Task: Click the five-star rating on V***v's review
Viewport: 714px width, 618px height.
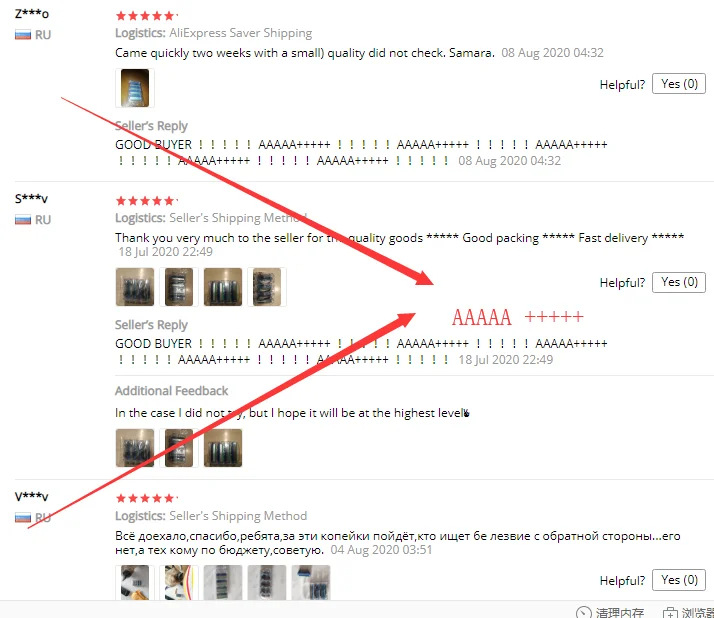Action: point(145,498)
